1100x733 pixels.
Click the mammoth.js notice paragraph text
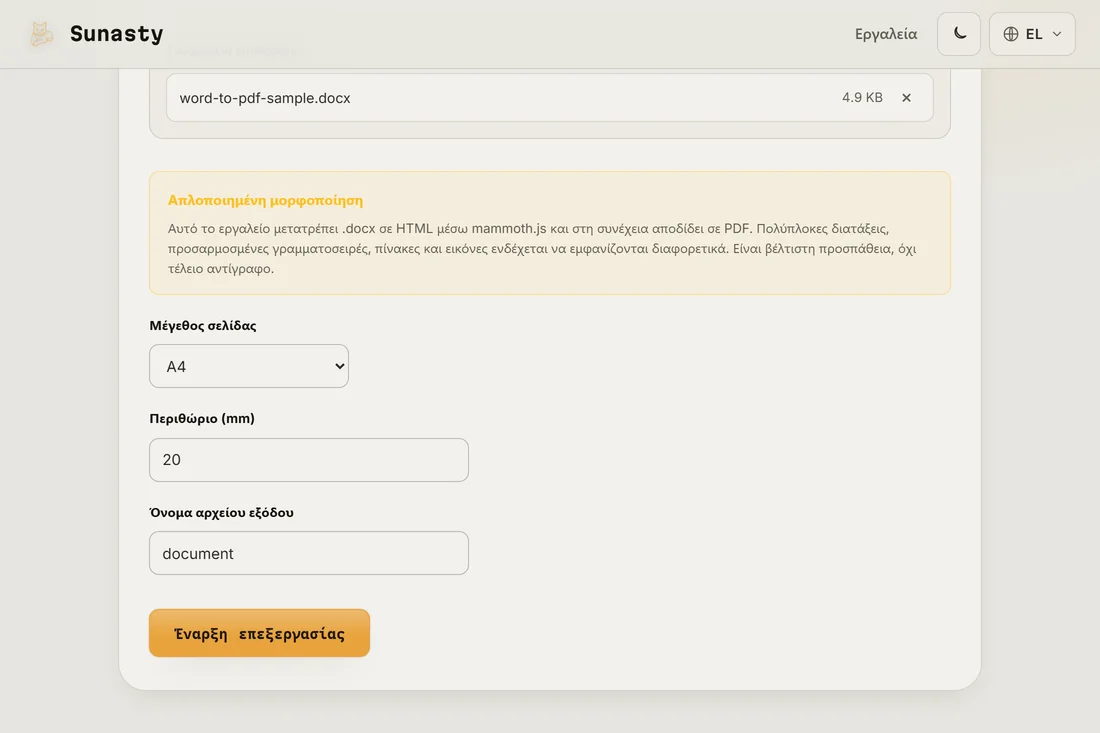coord(542,248)
